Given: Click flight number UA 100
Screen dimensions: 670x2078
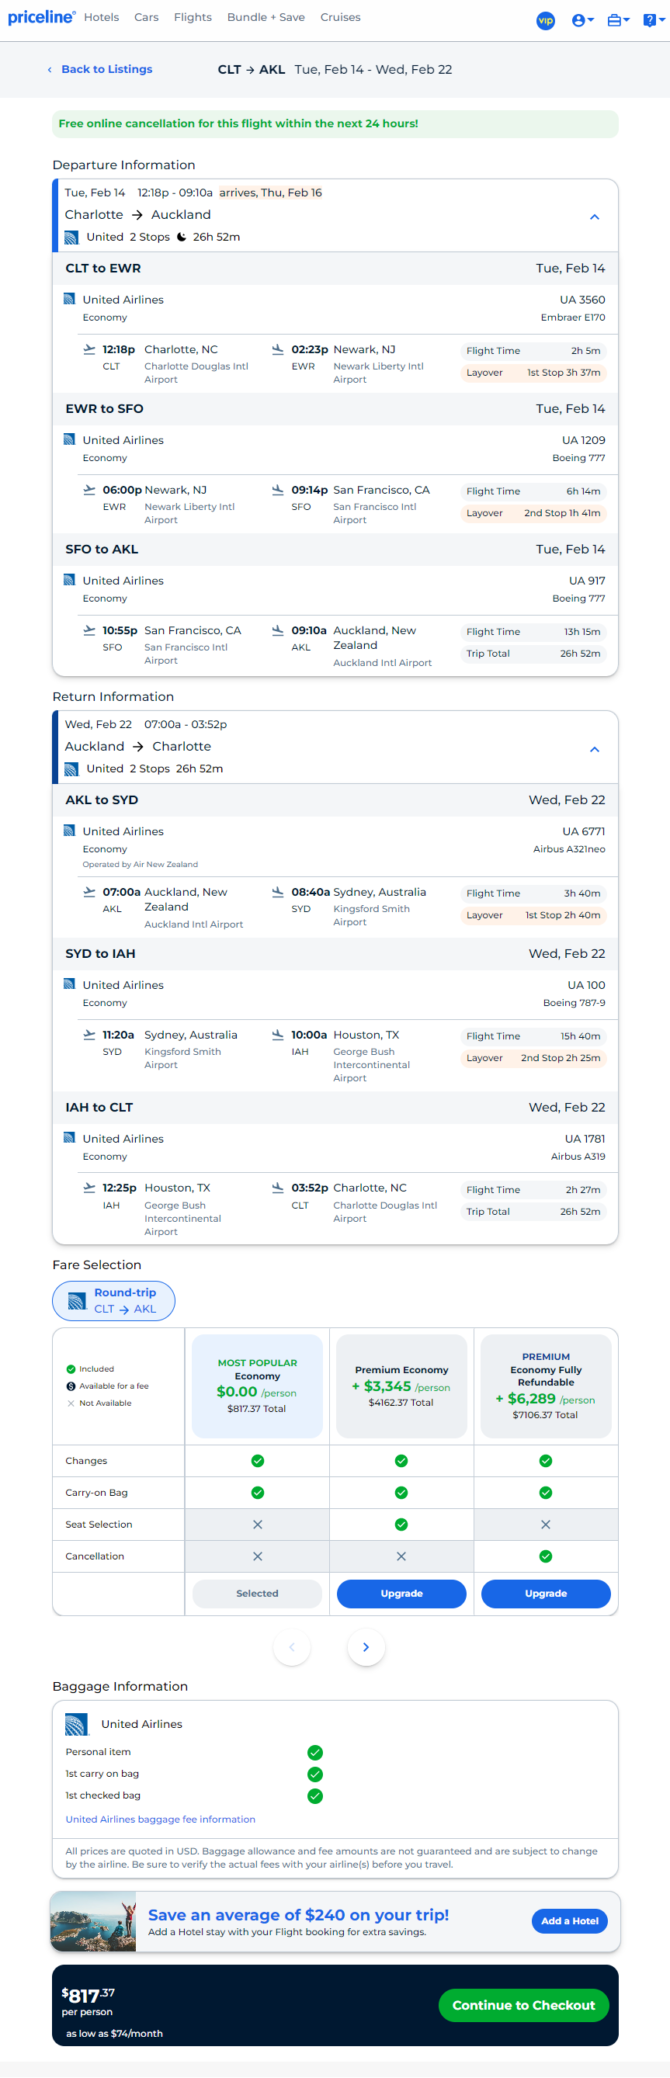Looking at the screenshot, I should (x=586, y=985).
